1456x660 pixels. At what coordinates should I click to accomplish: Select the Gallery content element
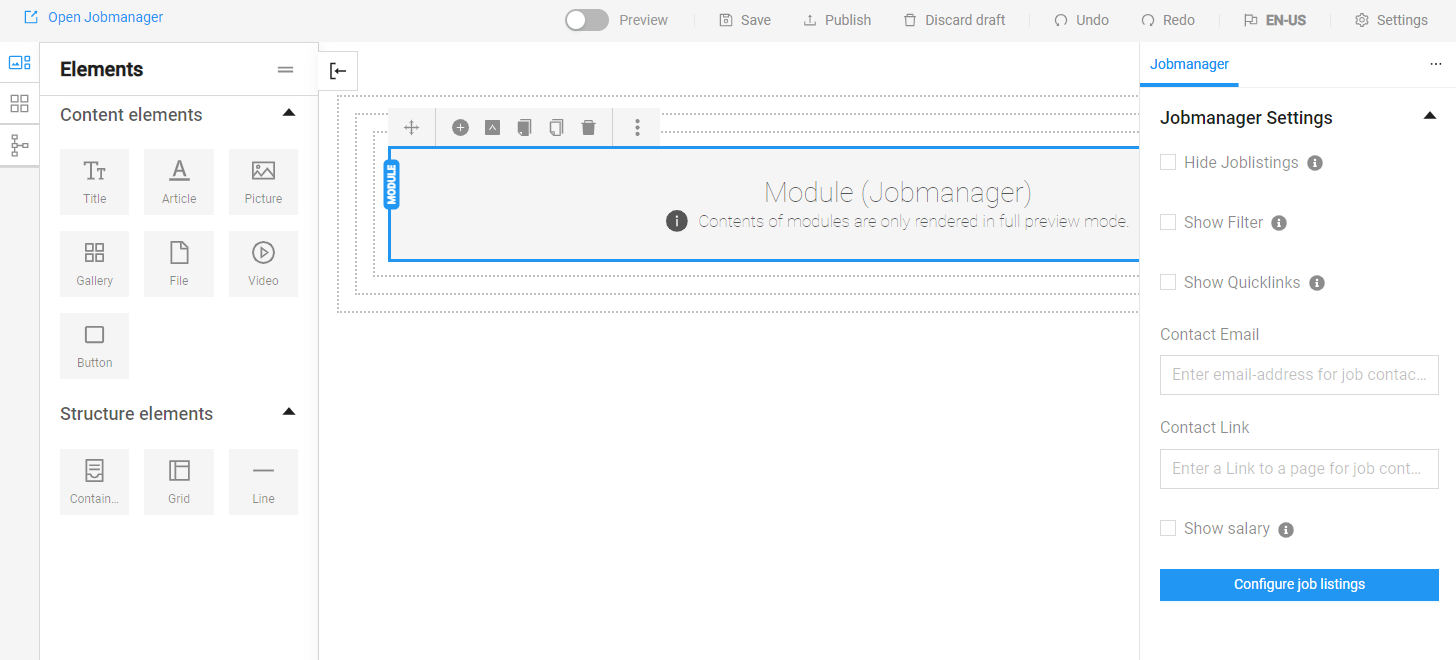(95, 264)
